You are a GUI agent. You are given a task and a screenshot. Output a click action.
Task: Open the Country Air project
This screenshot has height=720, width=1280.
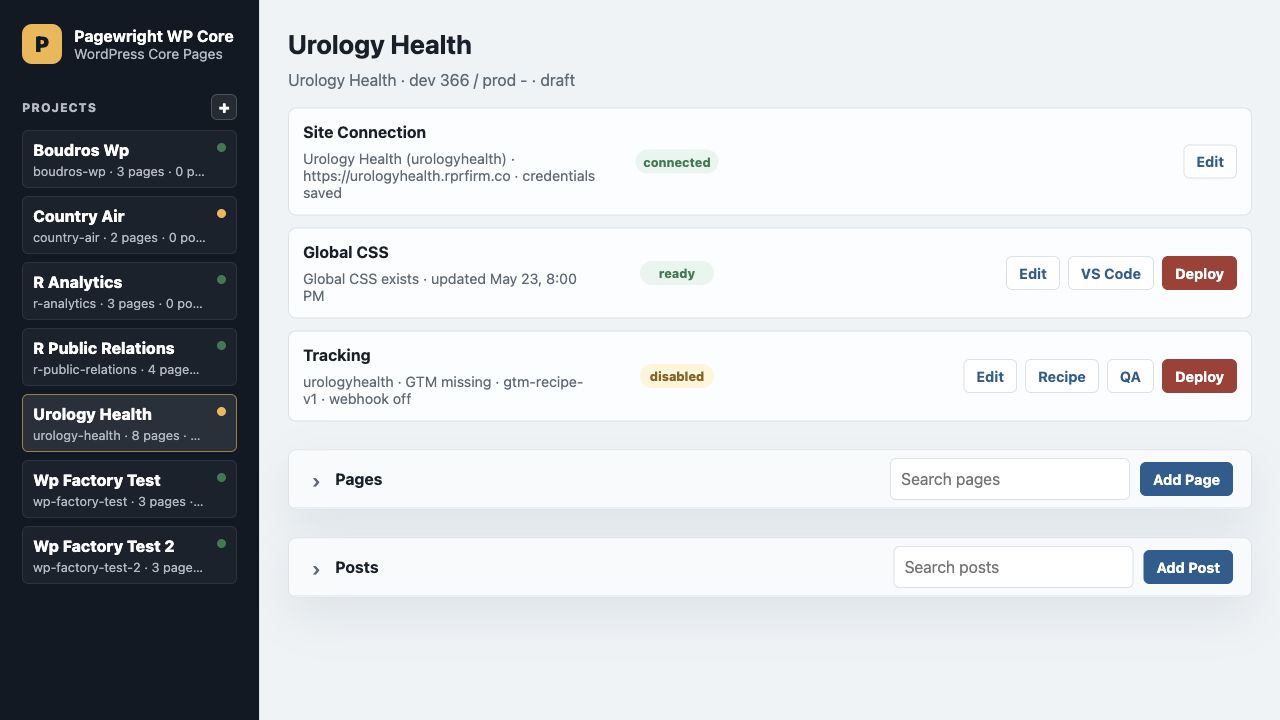pos(129,225)
